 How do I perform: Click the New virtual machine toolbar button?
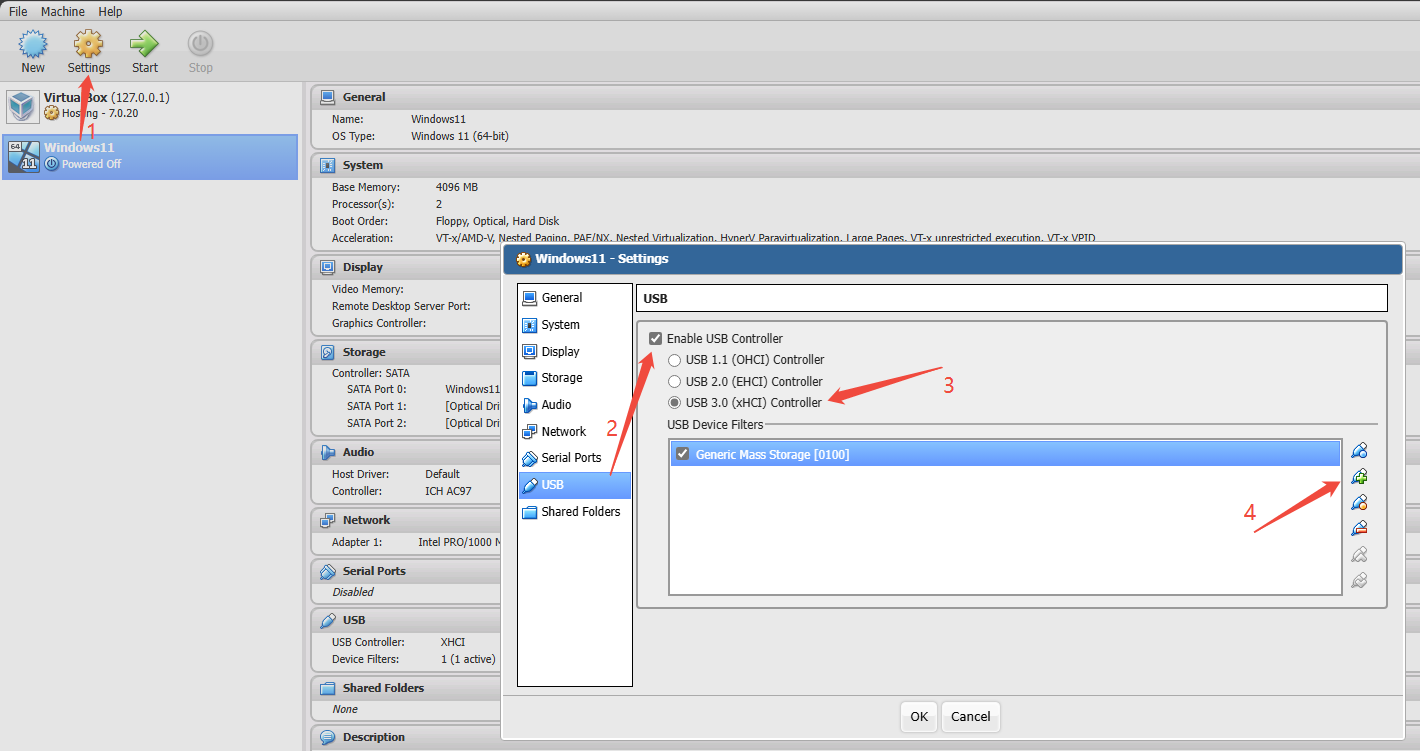33,52
